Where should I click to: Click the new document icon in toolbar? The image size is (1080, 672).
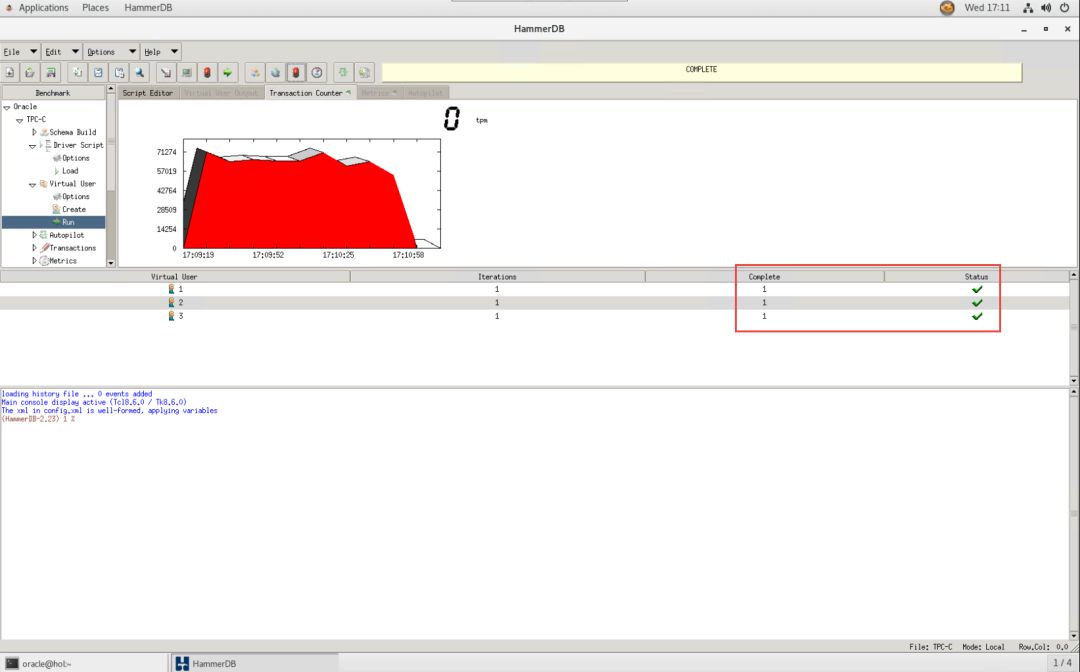(10, 72)
